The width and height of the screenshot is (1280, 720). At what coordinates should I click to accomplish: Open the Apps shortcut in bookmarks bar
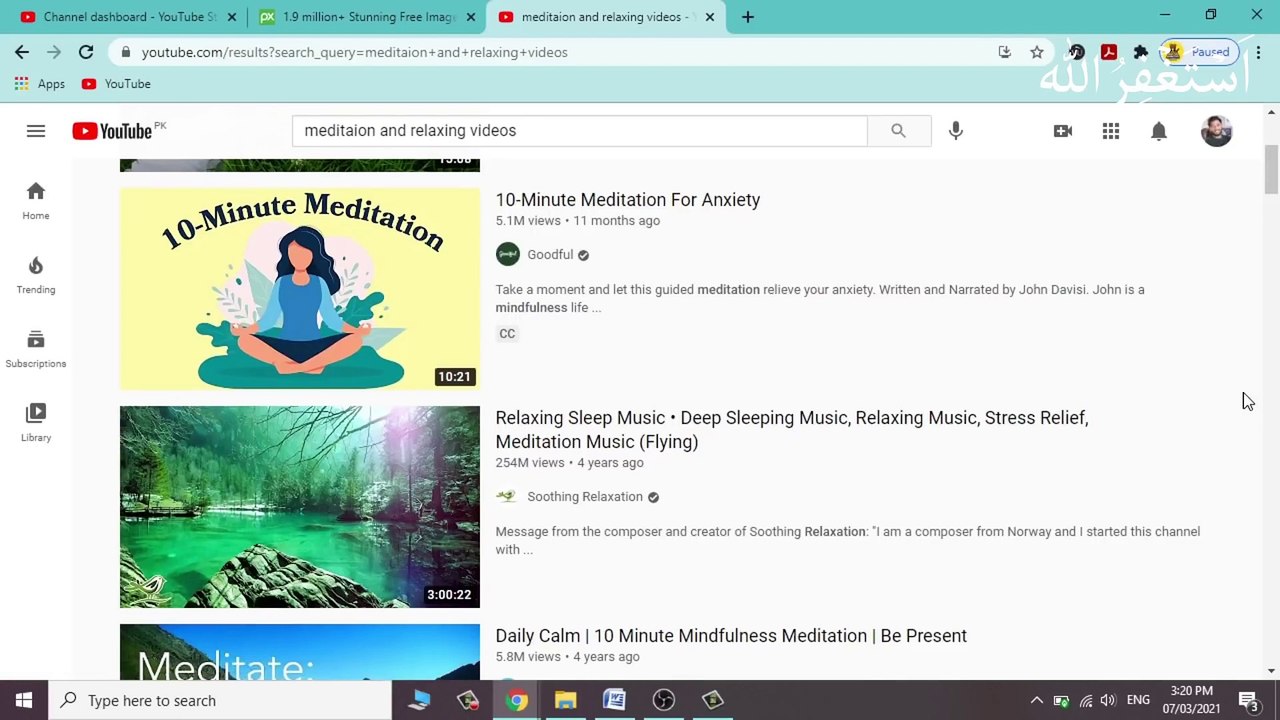pyautogui.click(x=40, y=84)
